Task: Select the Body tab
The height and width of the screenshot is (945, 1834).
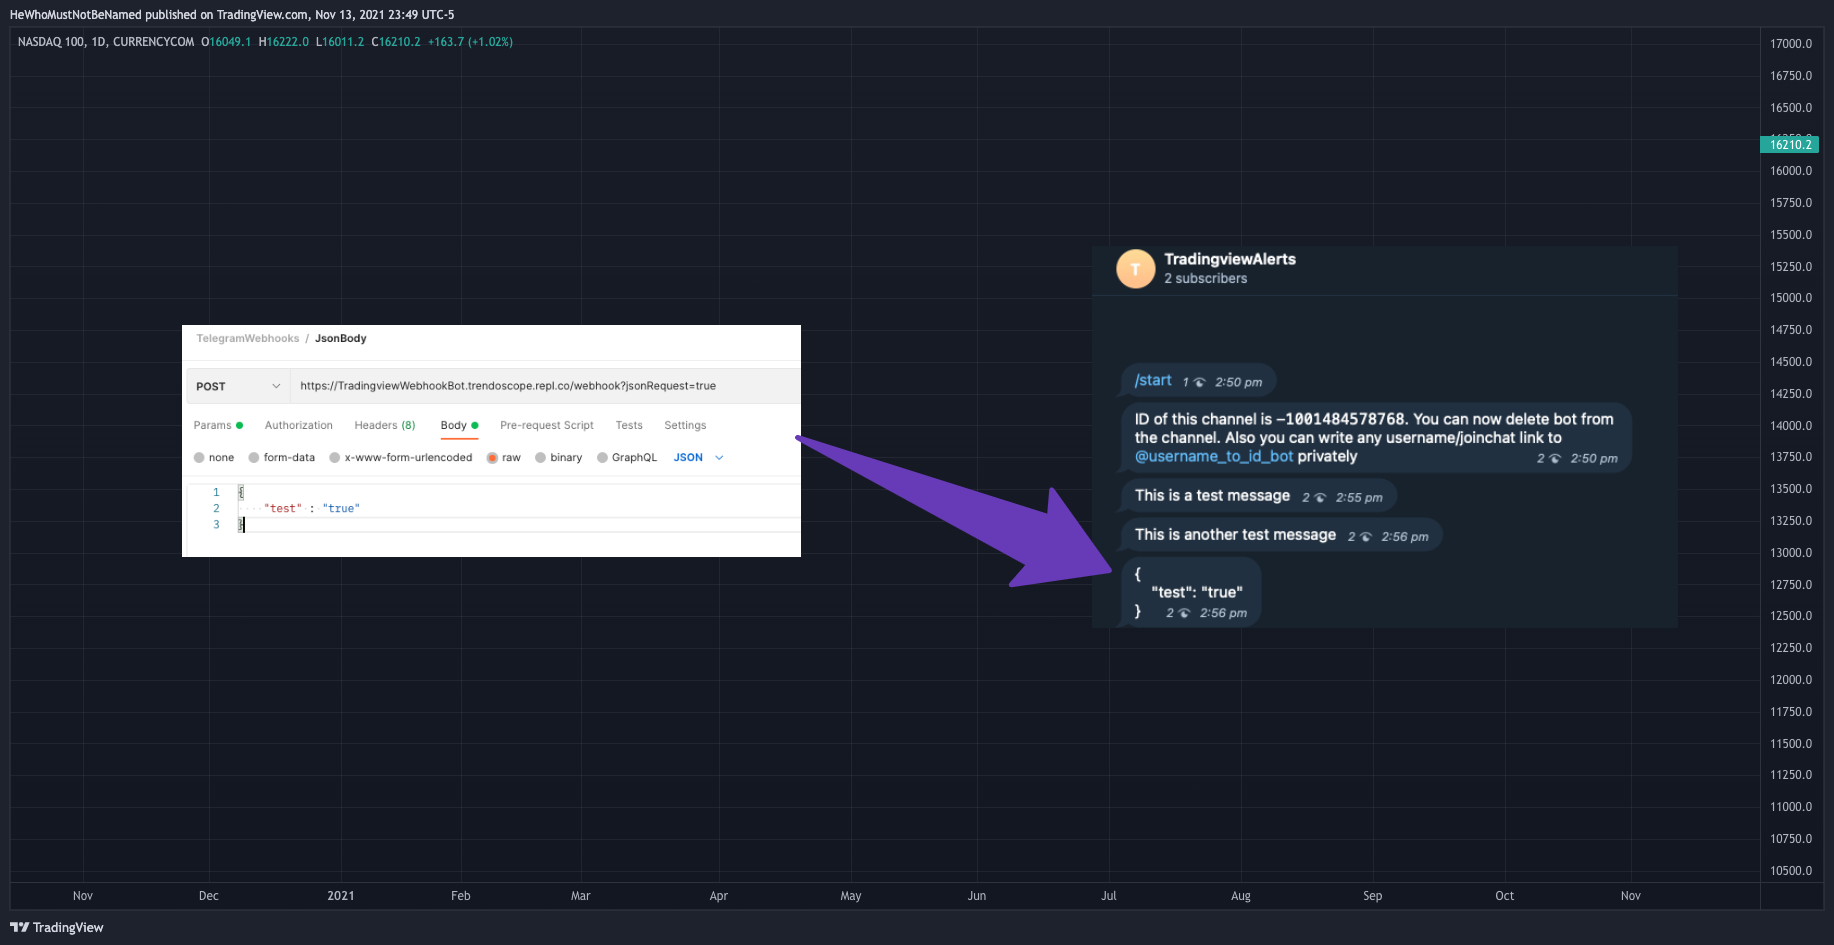Action: pyautogui.click(x=459, y=426)
